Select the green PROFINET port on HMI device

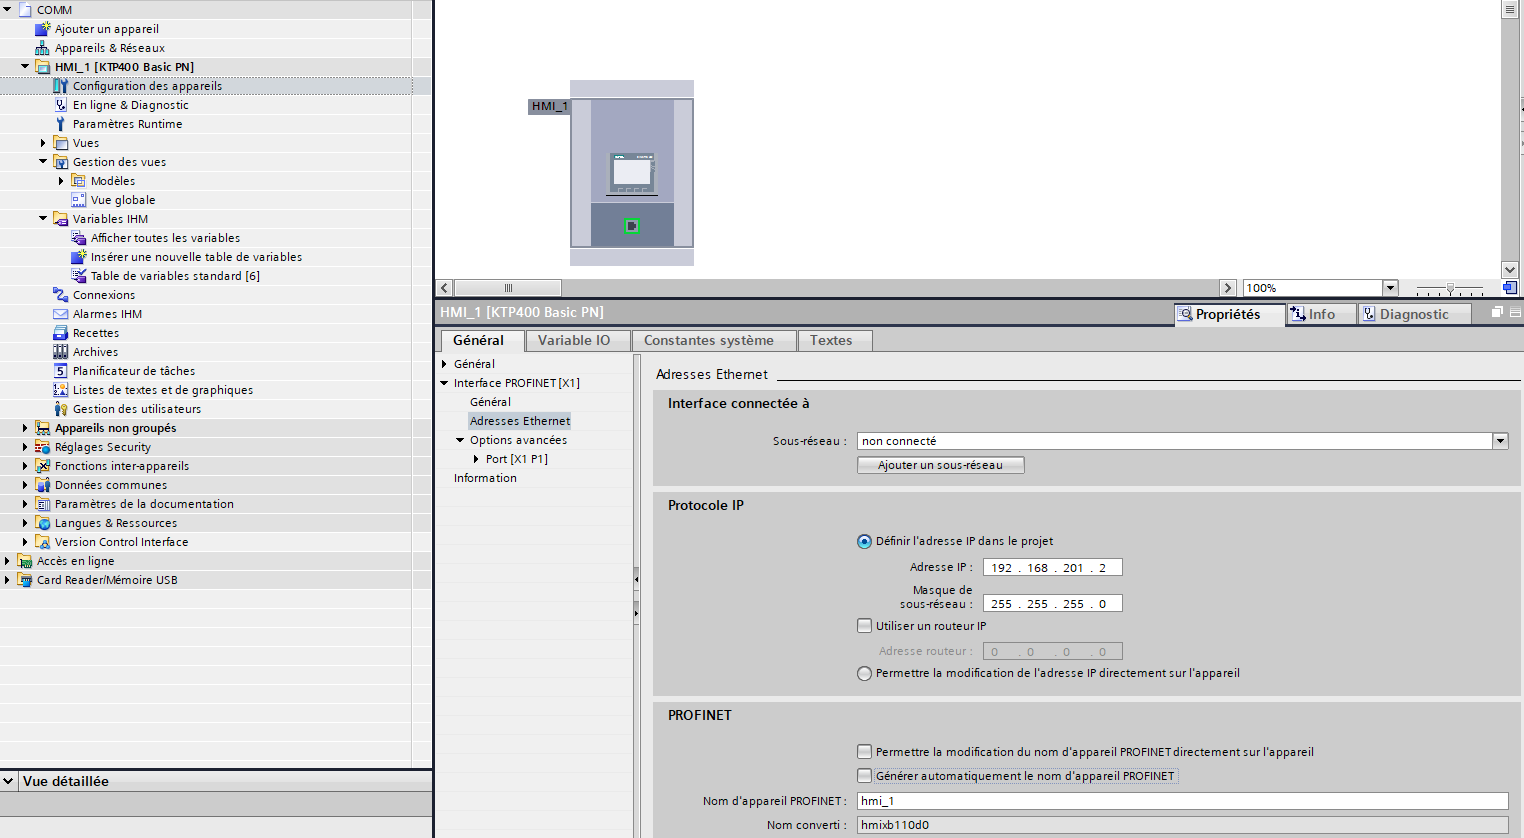click(632, 226)
